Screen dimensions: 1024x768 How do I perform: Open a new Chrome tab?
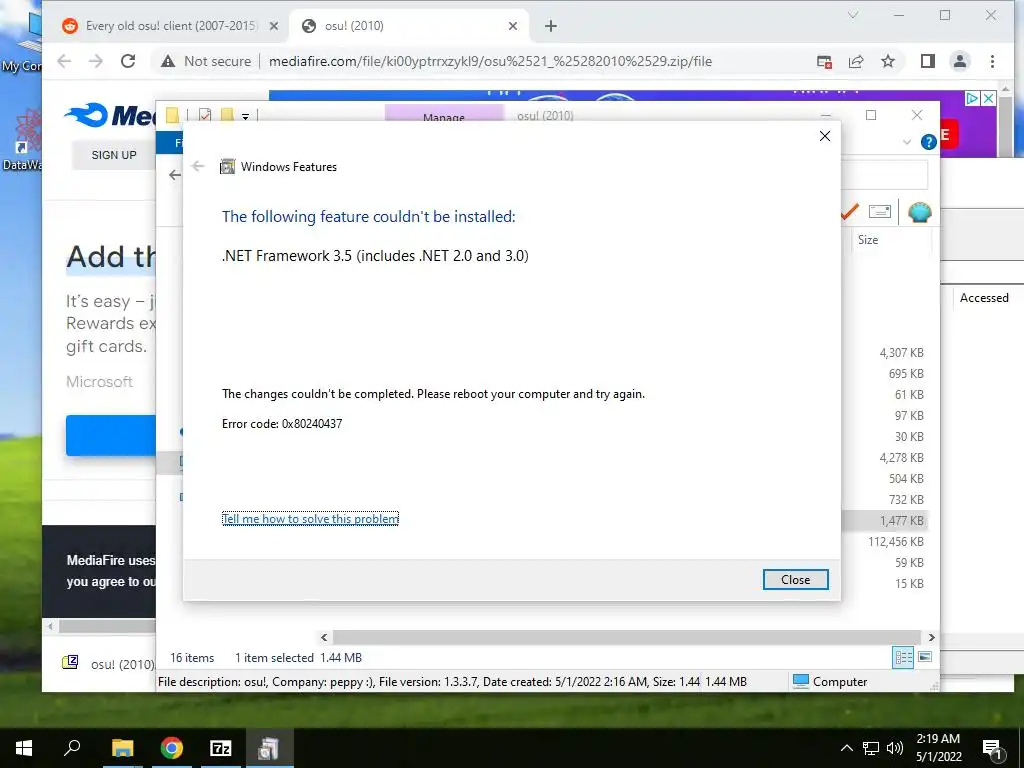(x=551, y=26)
